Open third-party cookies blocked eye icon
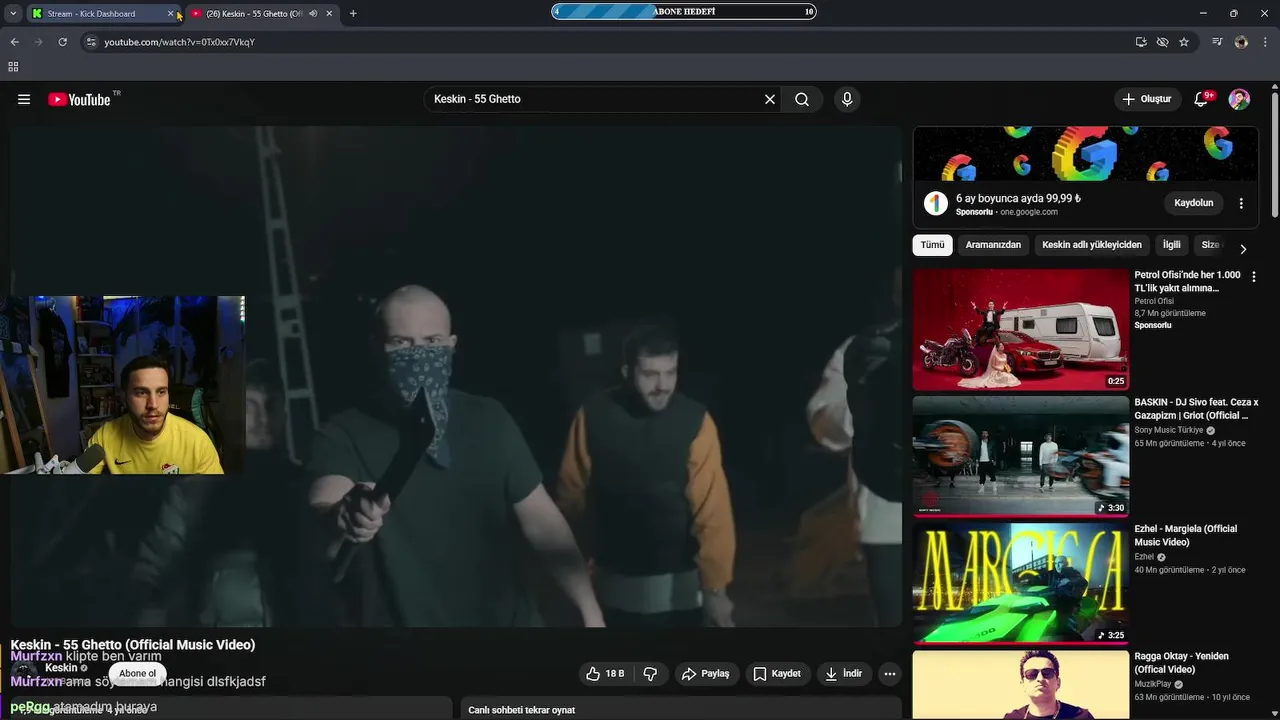Viewport: 1280px width, 720px height. tap(1162, 42)
